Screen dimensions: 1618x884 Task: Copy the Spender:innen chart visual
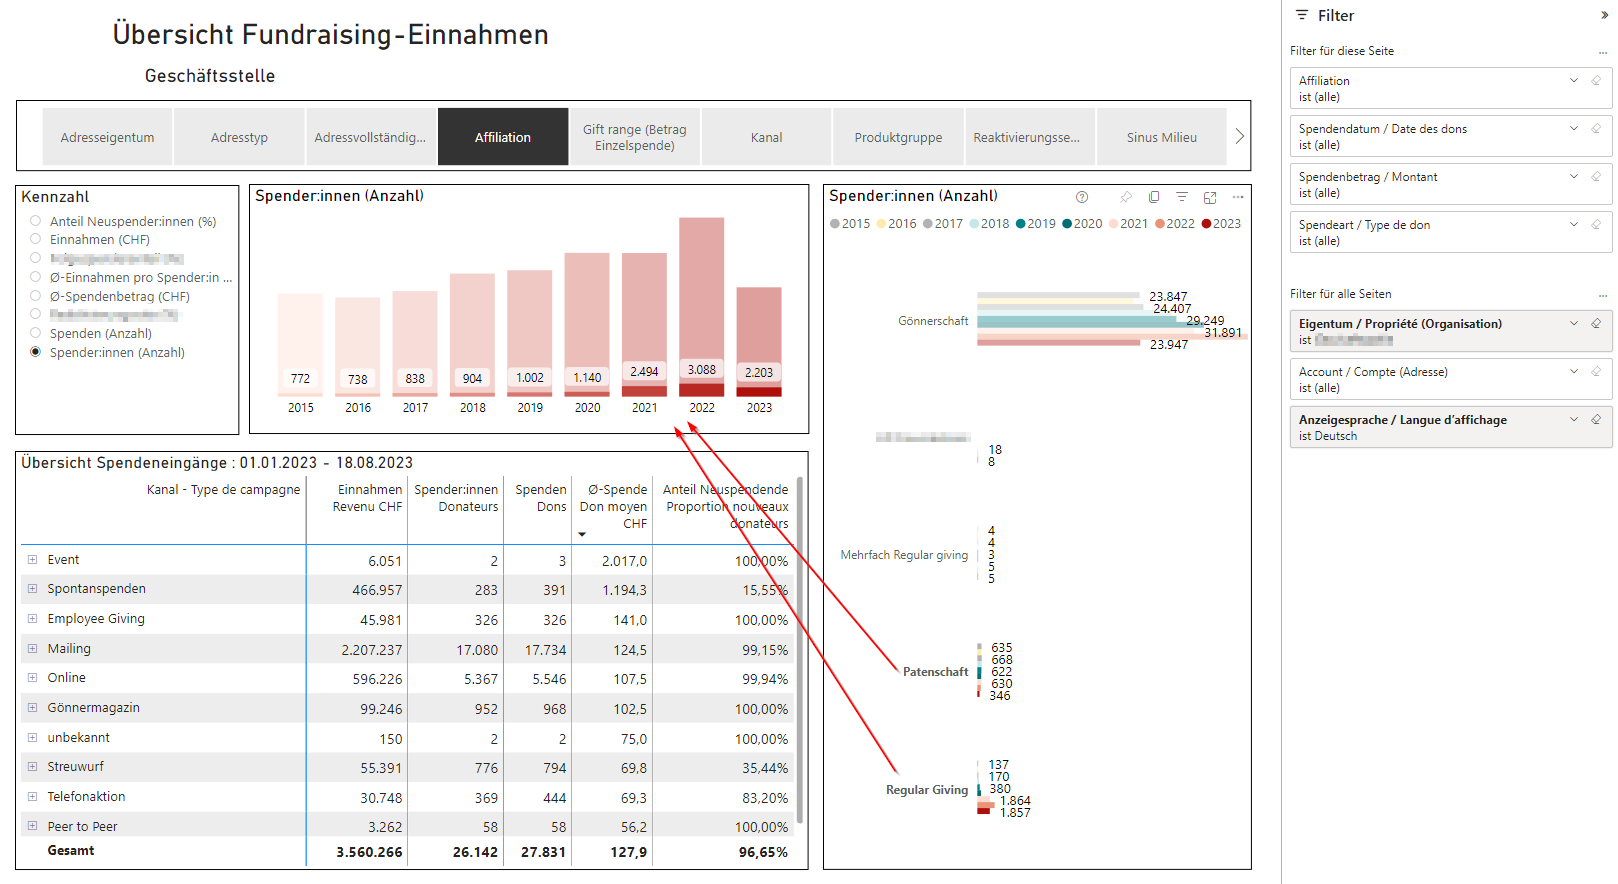point(1154,197)
